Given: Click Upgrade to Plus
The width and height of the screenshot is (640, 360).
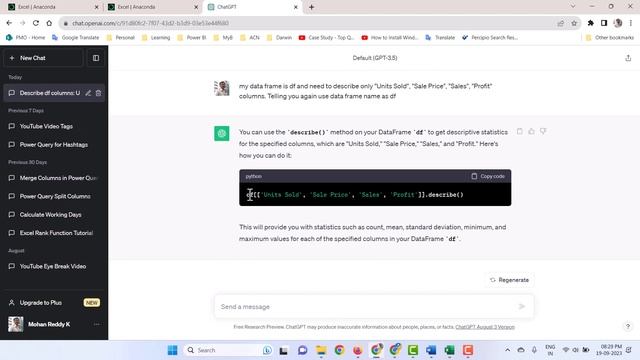Looking at the screenshot, I should click(x=54, y=303).
